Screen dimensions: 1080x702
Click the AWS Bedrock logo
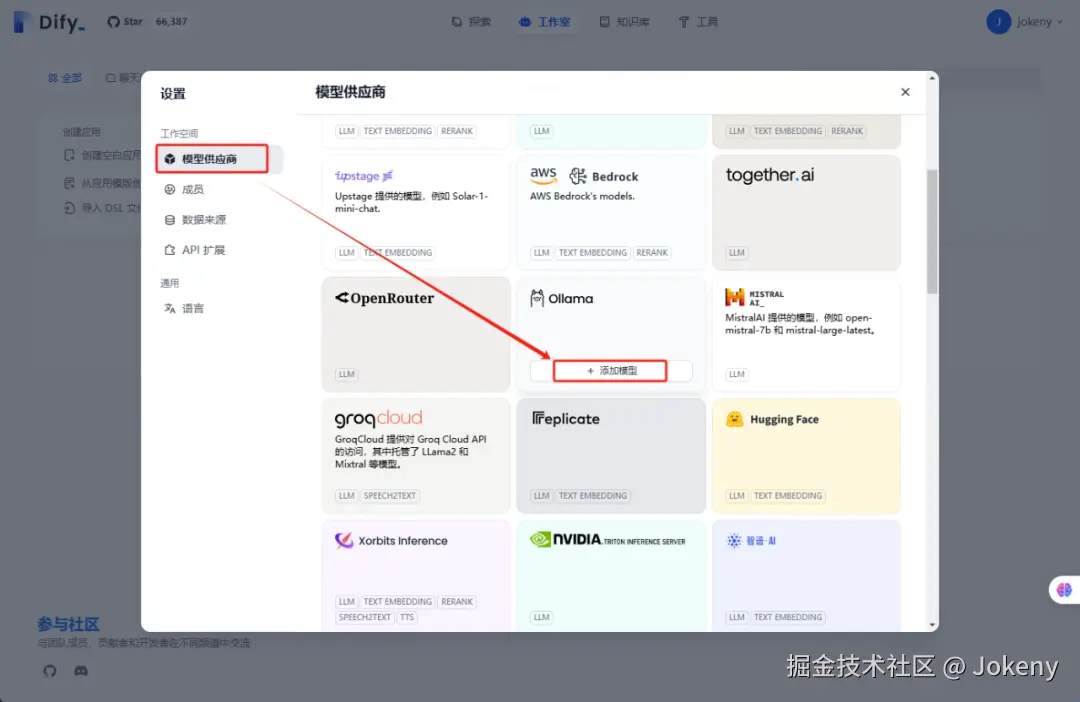(x=584, y=176)
